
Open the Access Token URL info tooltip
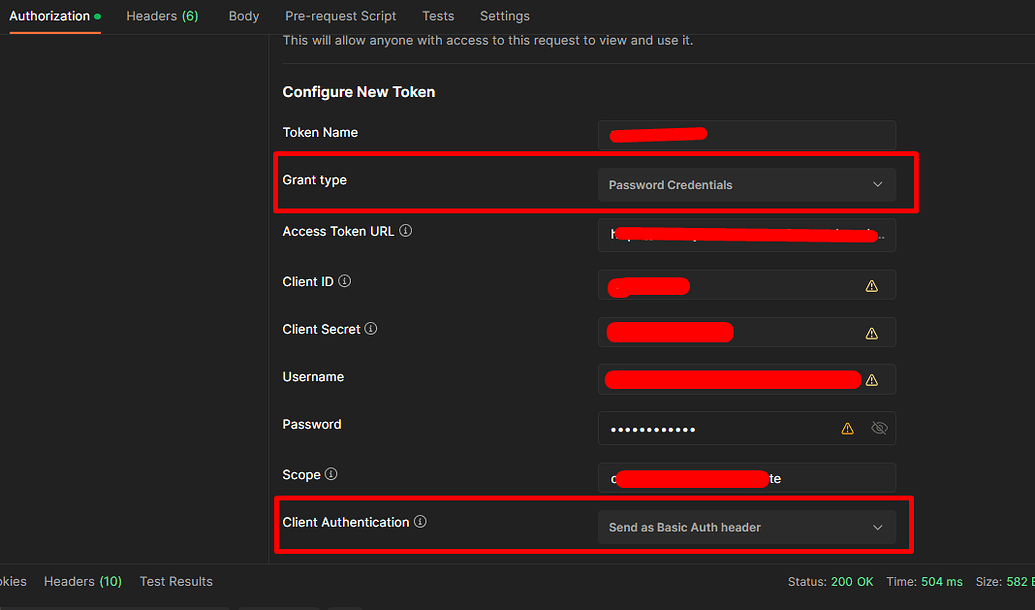point(405,230)
